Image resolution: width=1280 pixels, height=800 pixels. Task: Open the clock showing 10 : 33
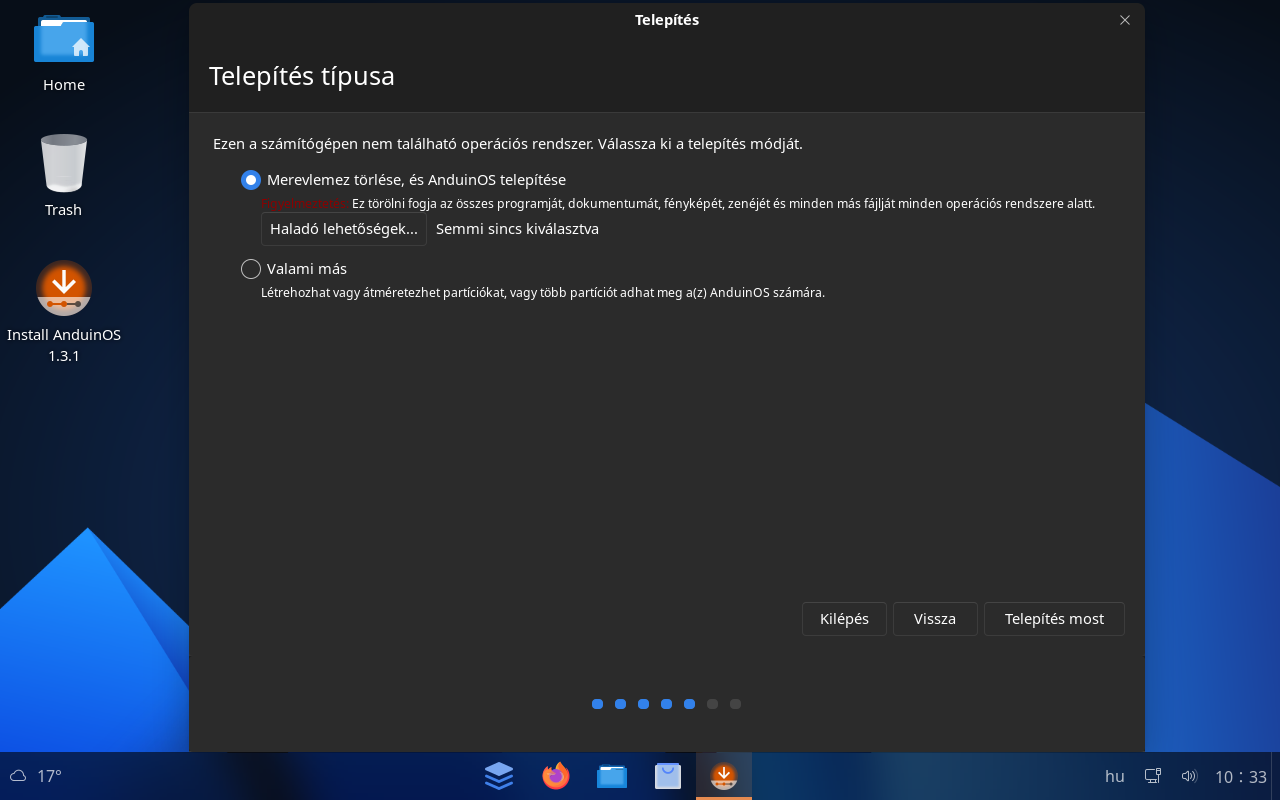coord(1241,777)
